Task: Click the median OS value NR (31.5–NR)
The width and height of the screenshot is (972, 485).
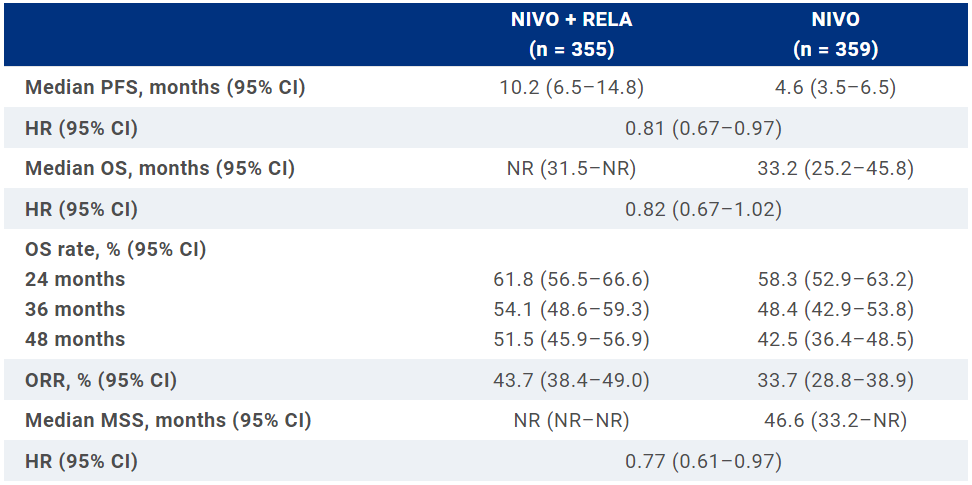Action: pos(571,169)
